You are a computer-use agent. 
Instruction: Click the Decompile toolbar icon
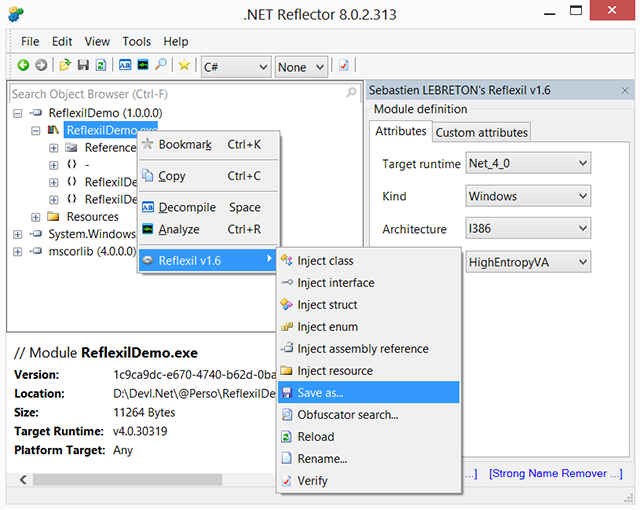click(x=125, y=65)
